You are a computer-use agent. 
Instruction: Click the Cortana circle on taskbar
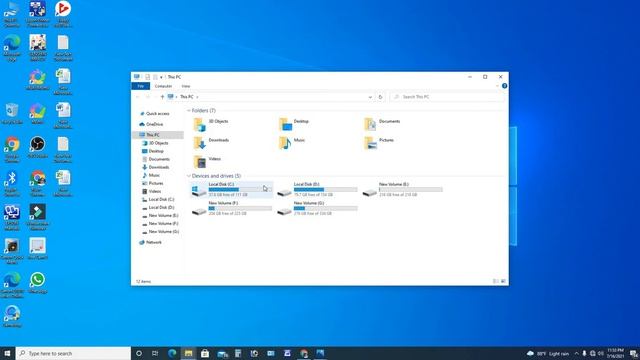click(139, 353)
